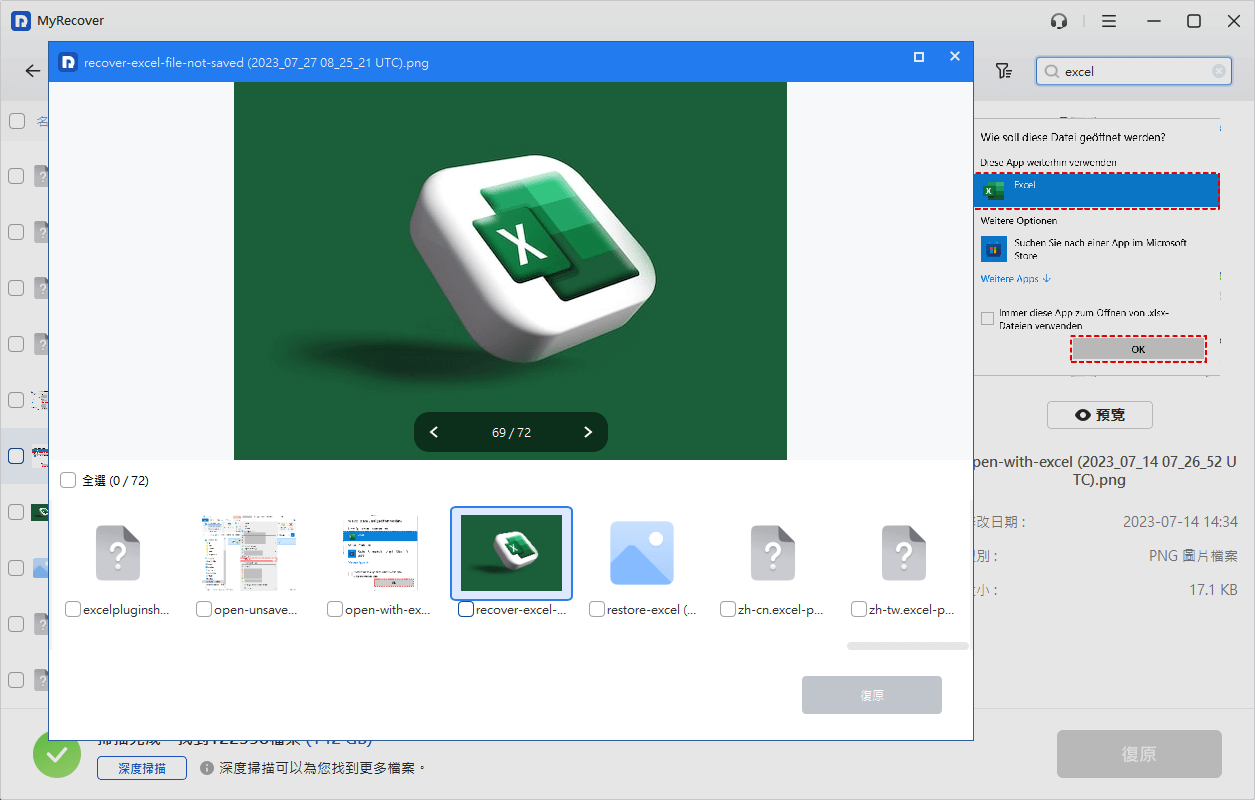Click the "69 / 72" image counter
The width and height of the screenshot is (1255, 800).
(x=511, y=432)
